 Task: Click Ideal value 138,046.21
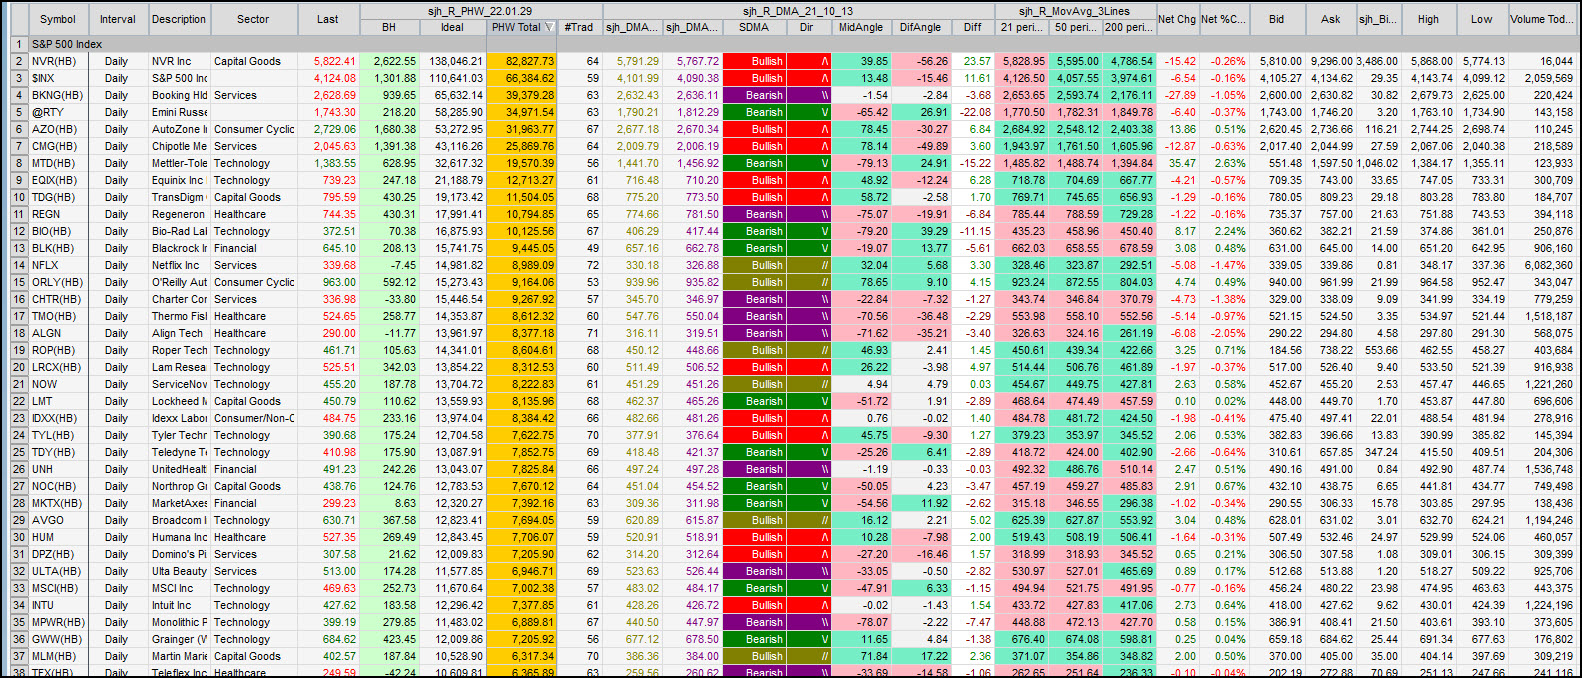[452, 61]
